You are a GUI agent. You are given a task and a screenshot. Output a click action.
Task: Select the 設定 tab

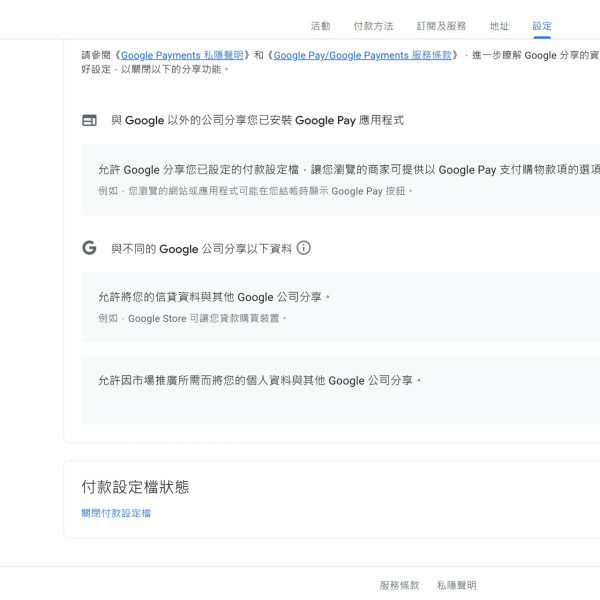pyautogui.click(x=542, y=26)
